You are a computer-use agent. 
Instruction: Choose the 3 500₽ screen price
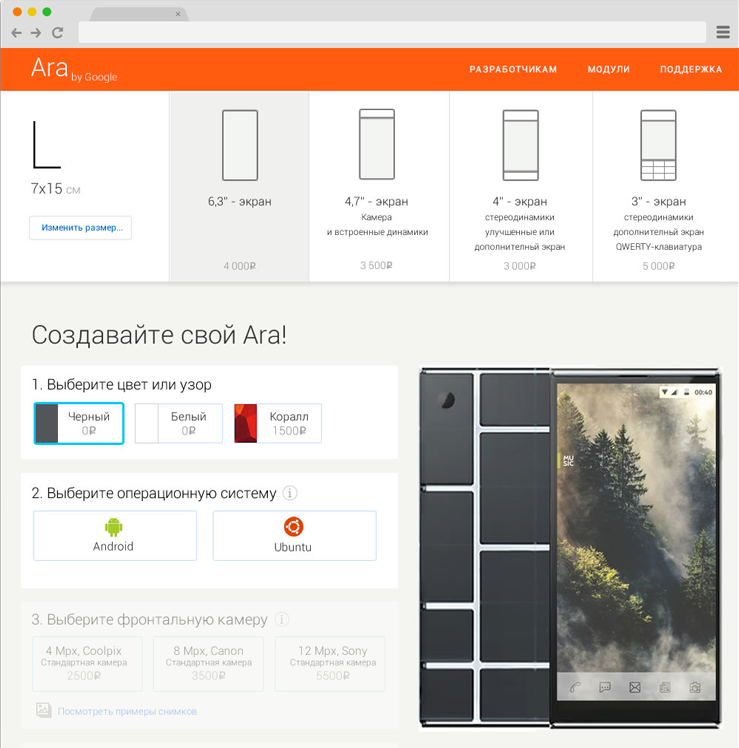pyautogui.click(x=376, y=265)
